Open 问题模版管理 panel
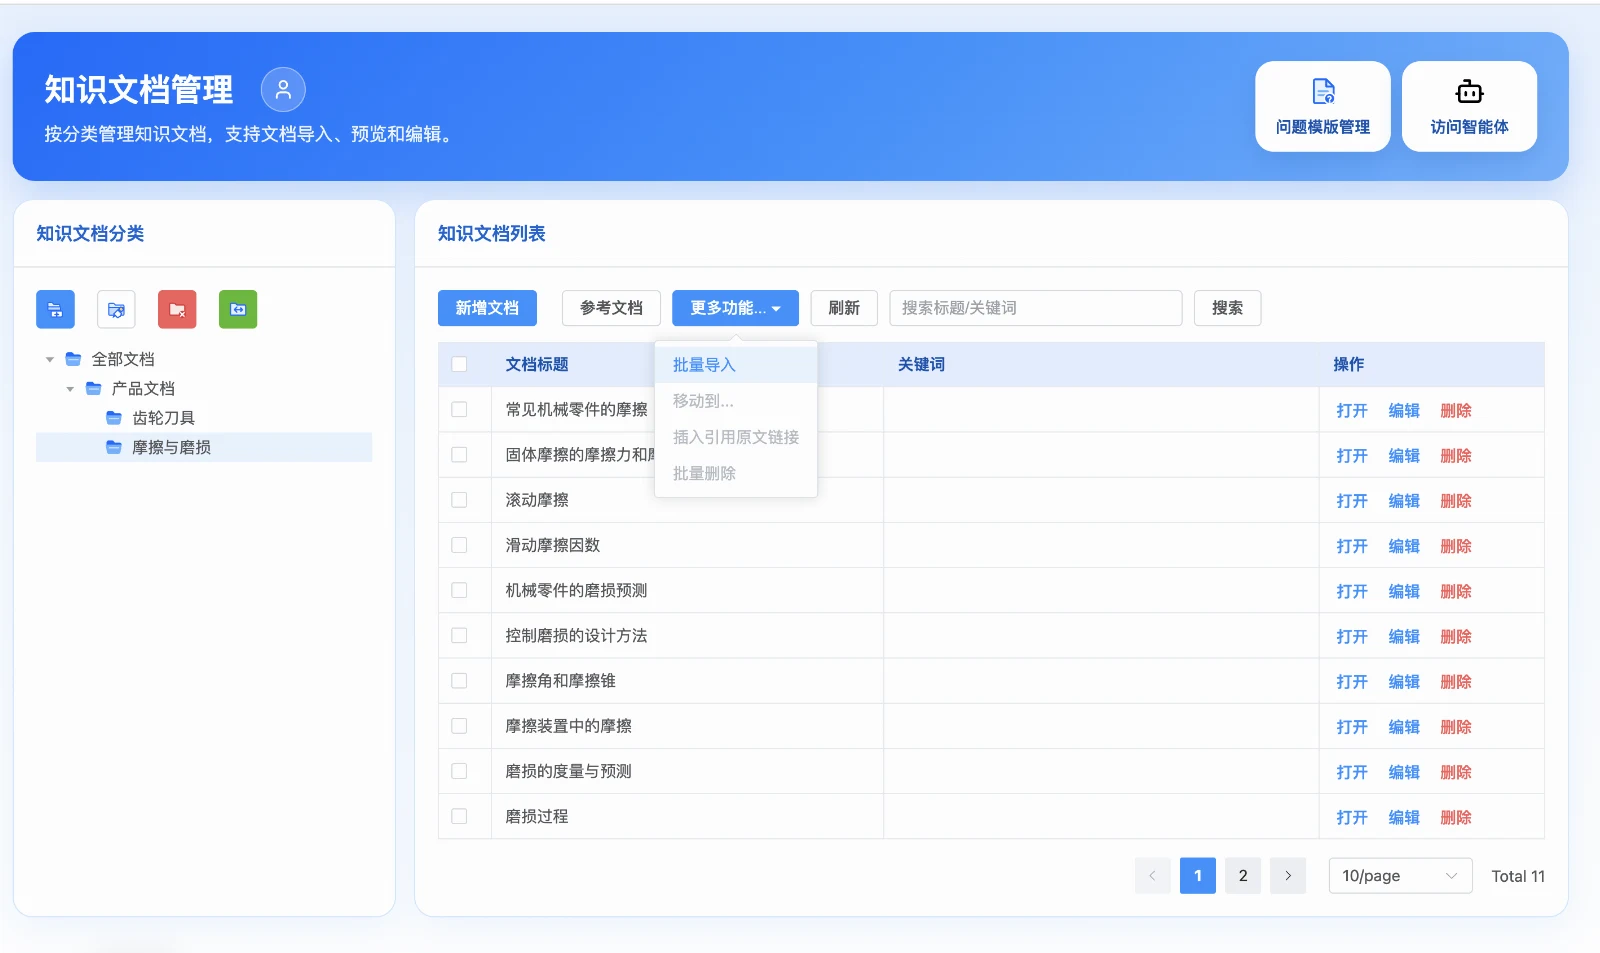 coord(1323,106)
